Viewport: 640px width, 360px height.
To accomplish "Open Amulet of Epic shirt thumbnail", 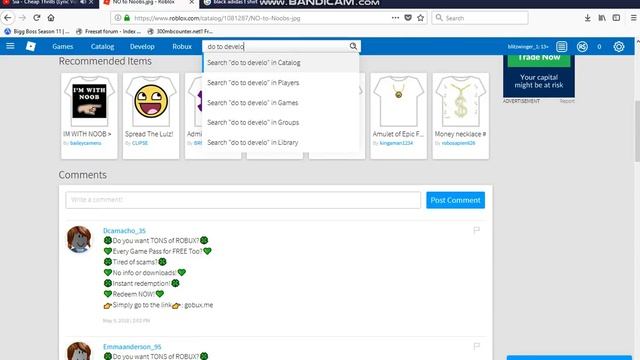I will click(x=398, y=101).
